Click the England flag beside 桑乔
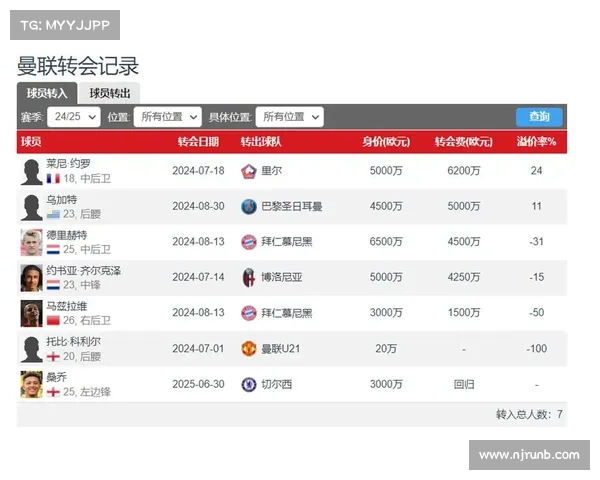The height and width of the screenshot is (480, 600). point(53,392)
